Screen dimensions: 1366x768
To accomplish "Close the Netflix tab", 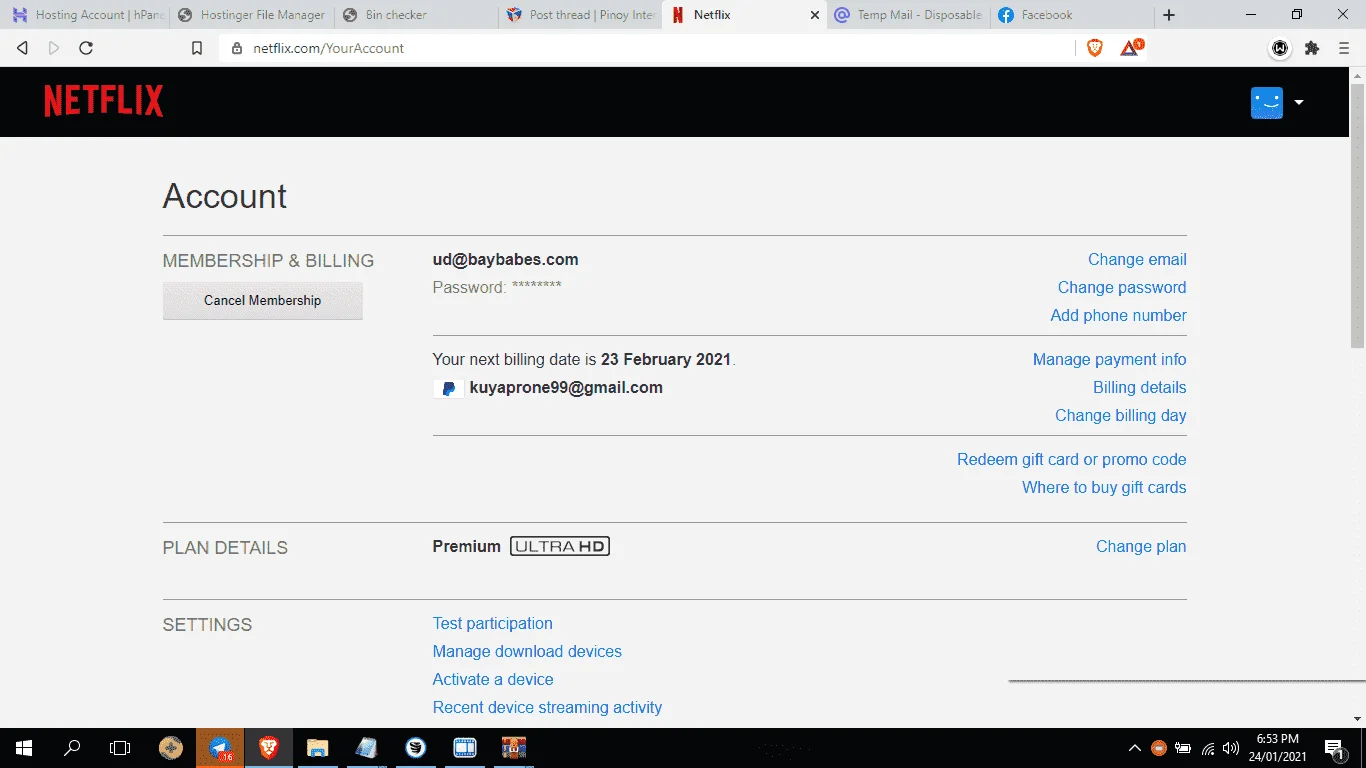I will coord(814,15).
